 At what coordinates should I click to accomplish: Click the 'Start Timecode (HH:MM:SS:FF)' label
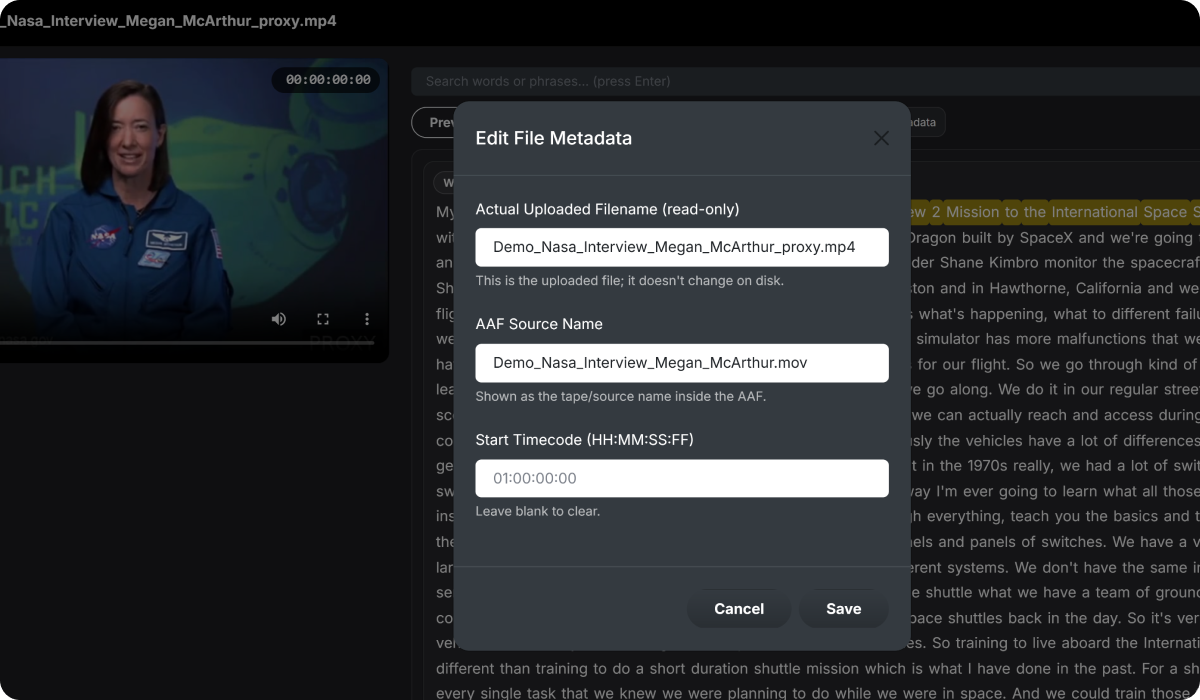tap(584, 440)
